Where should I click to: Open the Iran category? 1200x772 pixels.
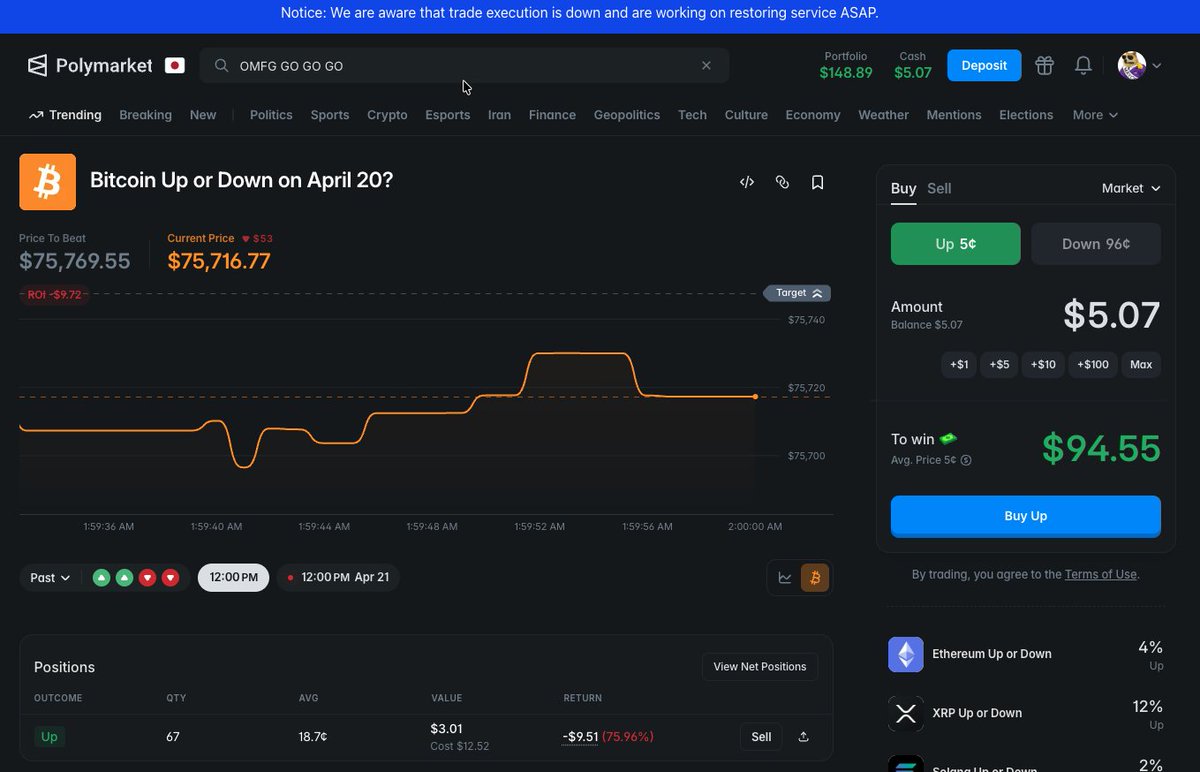click(499, 115)
